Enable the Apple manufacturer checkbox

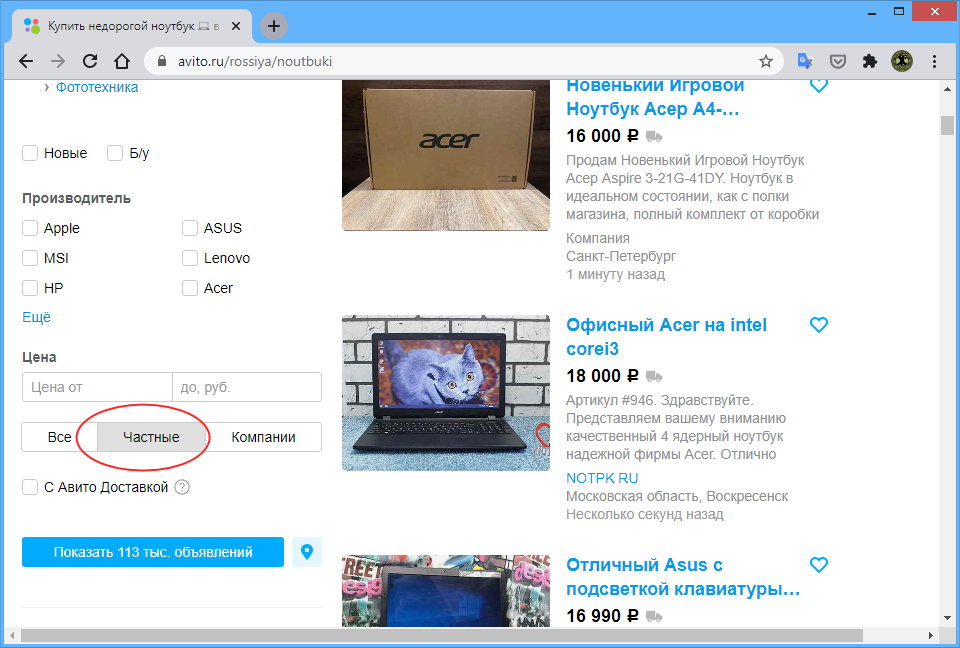pyautogui.click(x=31, y=228)
